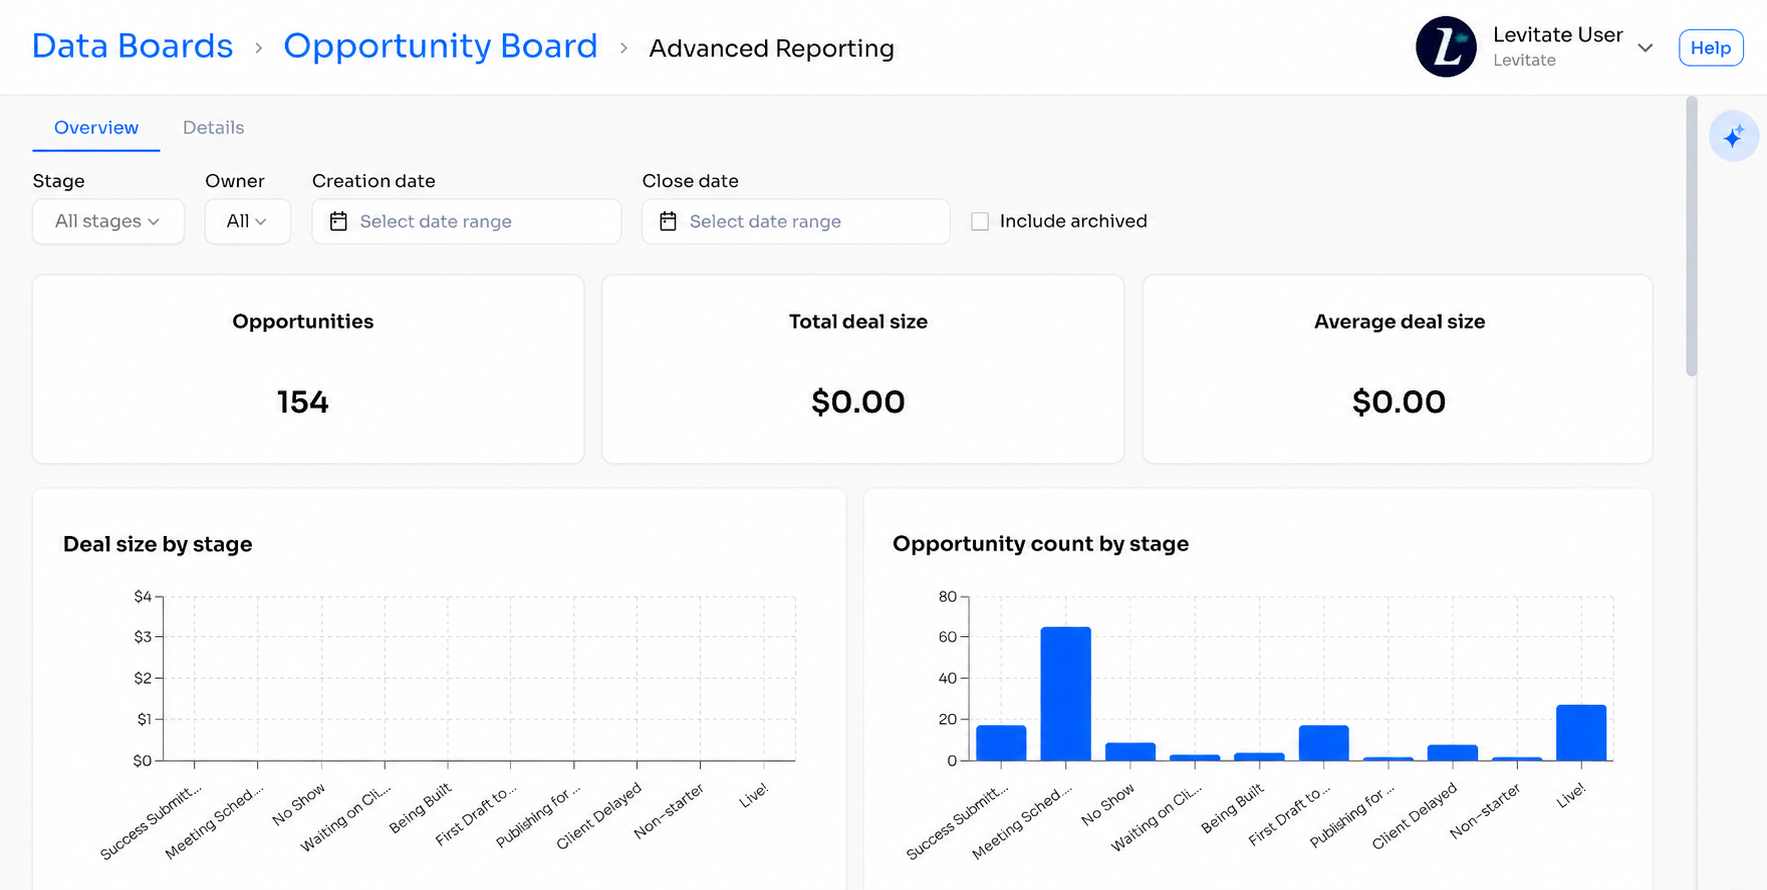1767x890 pixels.
Task: Open the AI sparkle assistant icon
Action: pyautogui.click(x=1733, y=136)
